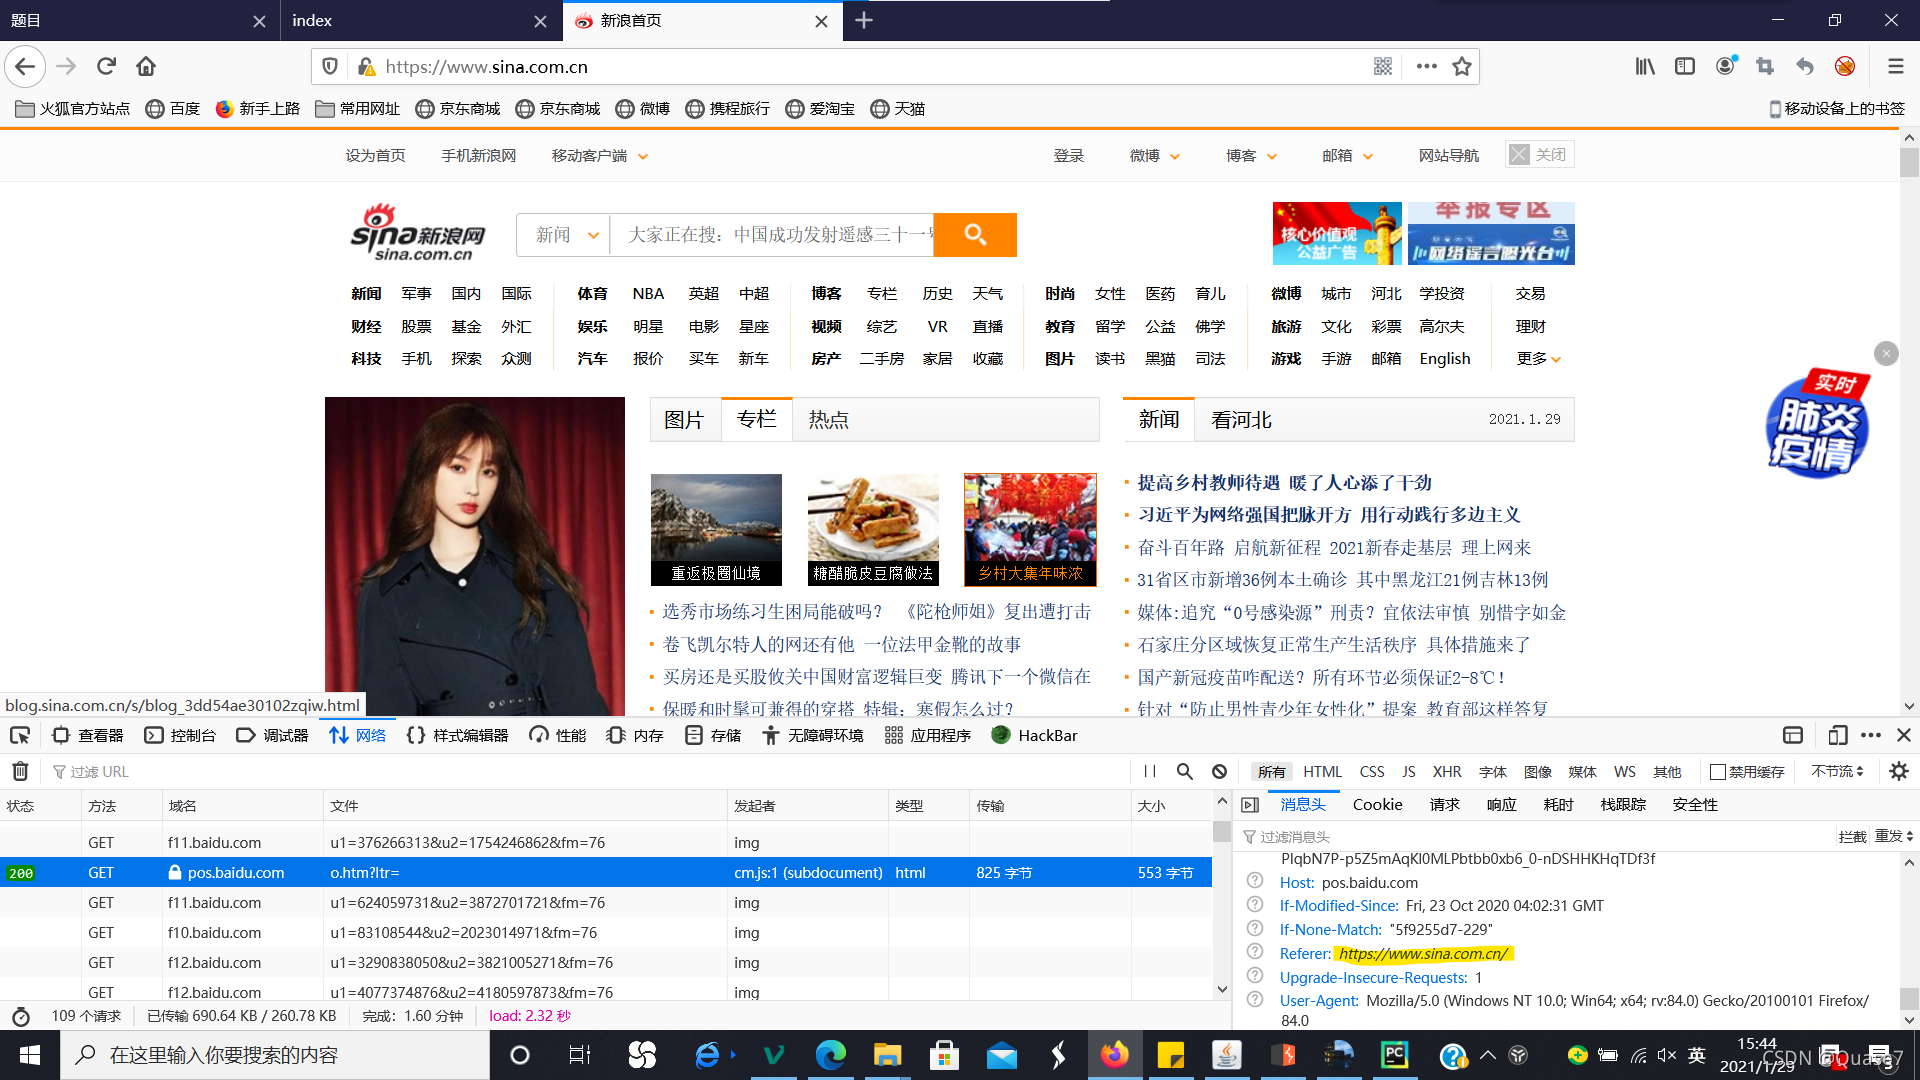Expand the 博客 dropdown menu in navbar

click(1247, 154)
